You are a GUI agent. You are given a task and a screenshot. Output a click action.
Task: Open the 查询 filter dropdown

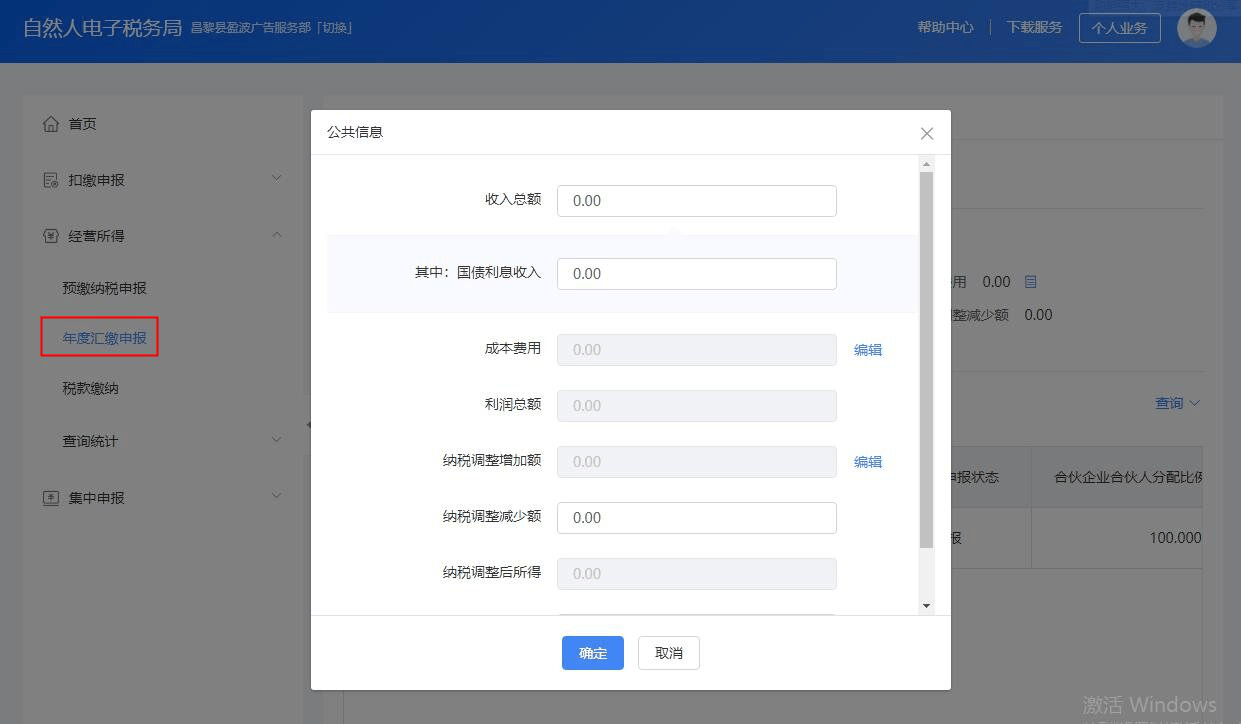[1178, 403]
